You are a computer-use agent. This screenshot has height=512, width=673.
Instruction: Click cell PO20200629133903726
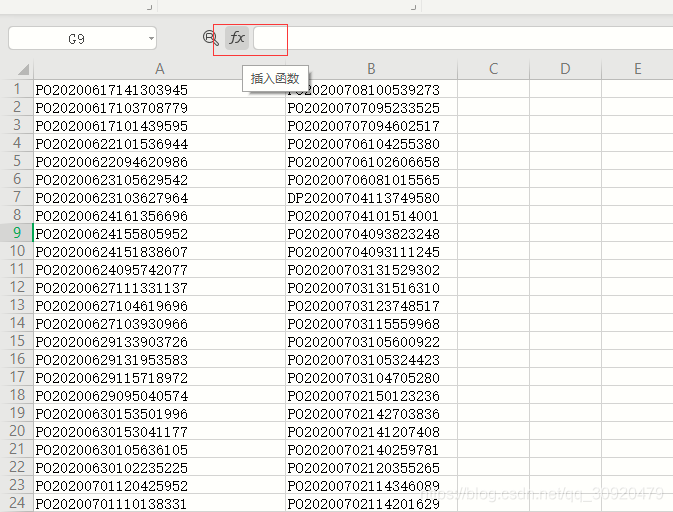pyautogui.click(x=160, y=342)
